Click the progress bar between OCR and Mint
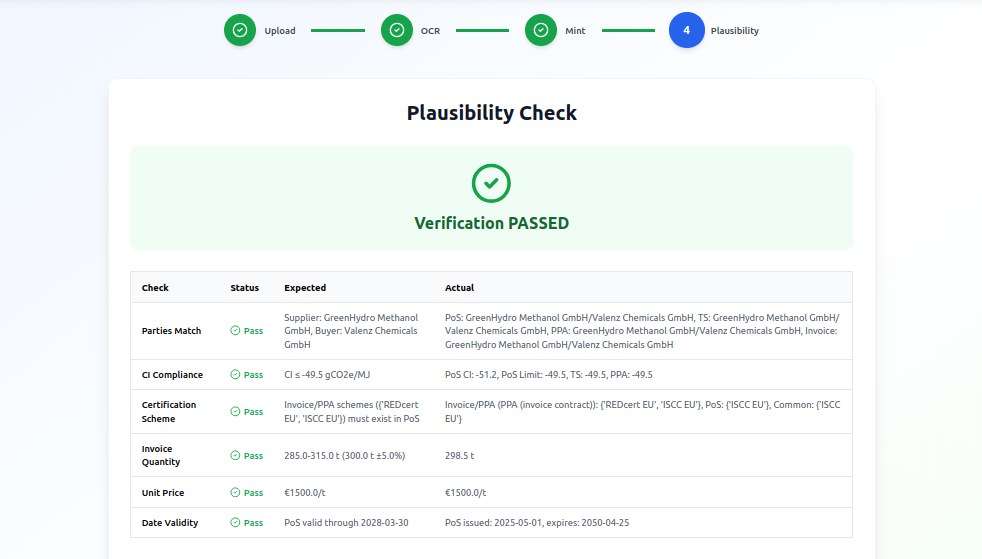The width and height of the screenshot is (982, 559). [x=482, y=30]
